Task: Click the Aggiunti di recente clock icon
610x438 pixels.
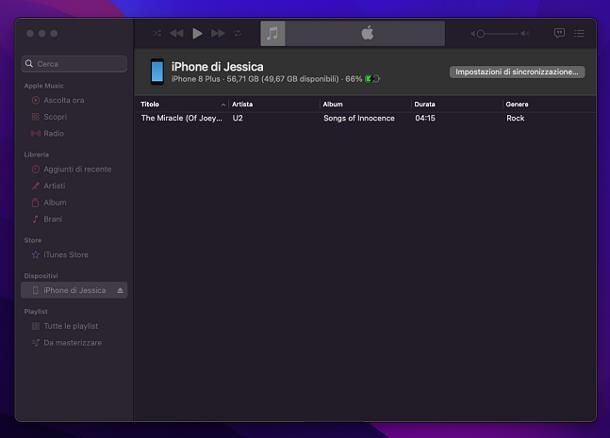Action: click(35, 169)
